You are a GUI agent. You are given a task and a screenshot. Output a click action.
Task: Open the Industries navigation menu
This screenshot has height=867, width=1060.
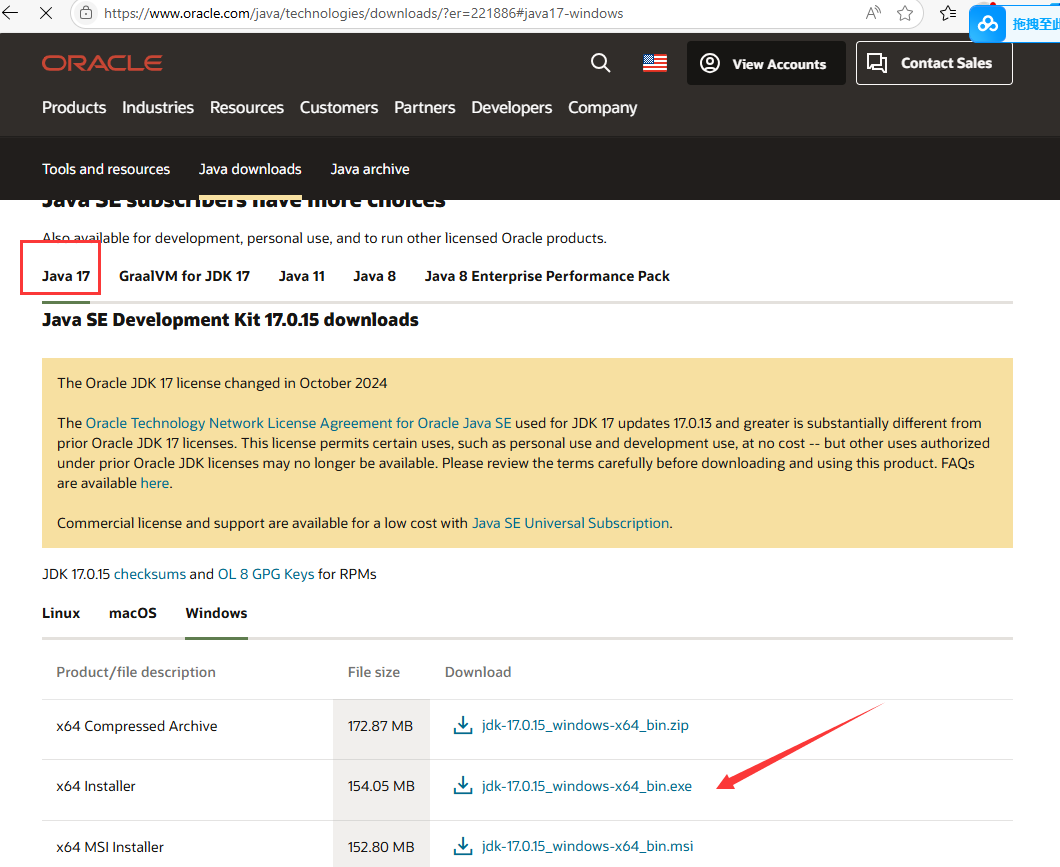click(x=158, y=107)
